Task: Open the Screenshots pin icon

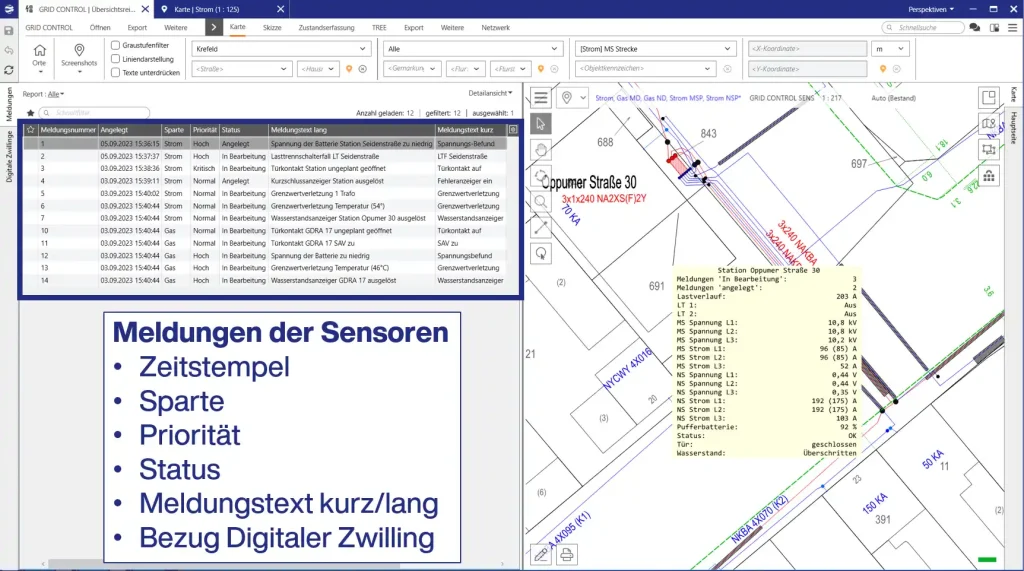Action: [x=79, y=57]
